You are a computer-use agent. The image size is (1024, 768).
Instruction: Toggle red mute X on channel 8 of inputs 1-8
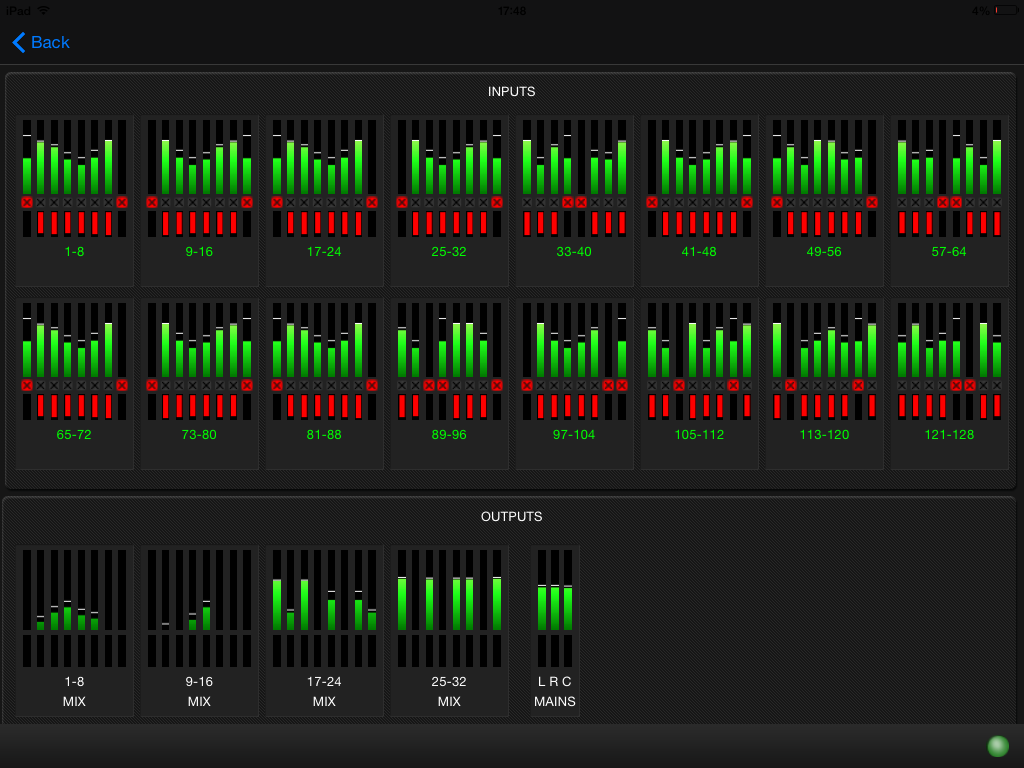click(122, 202)
